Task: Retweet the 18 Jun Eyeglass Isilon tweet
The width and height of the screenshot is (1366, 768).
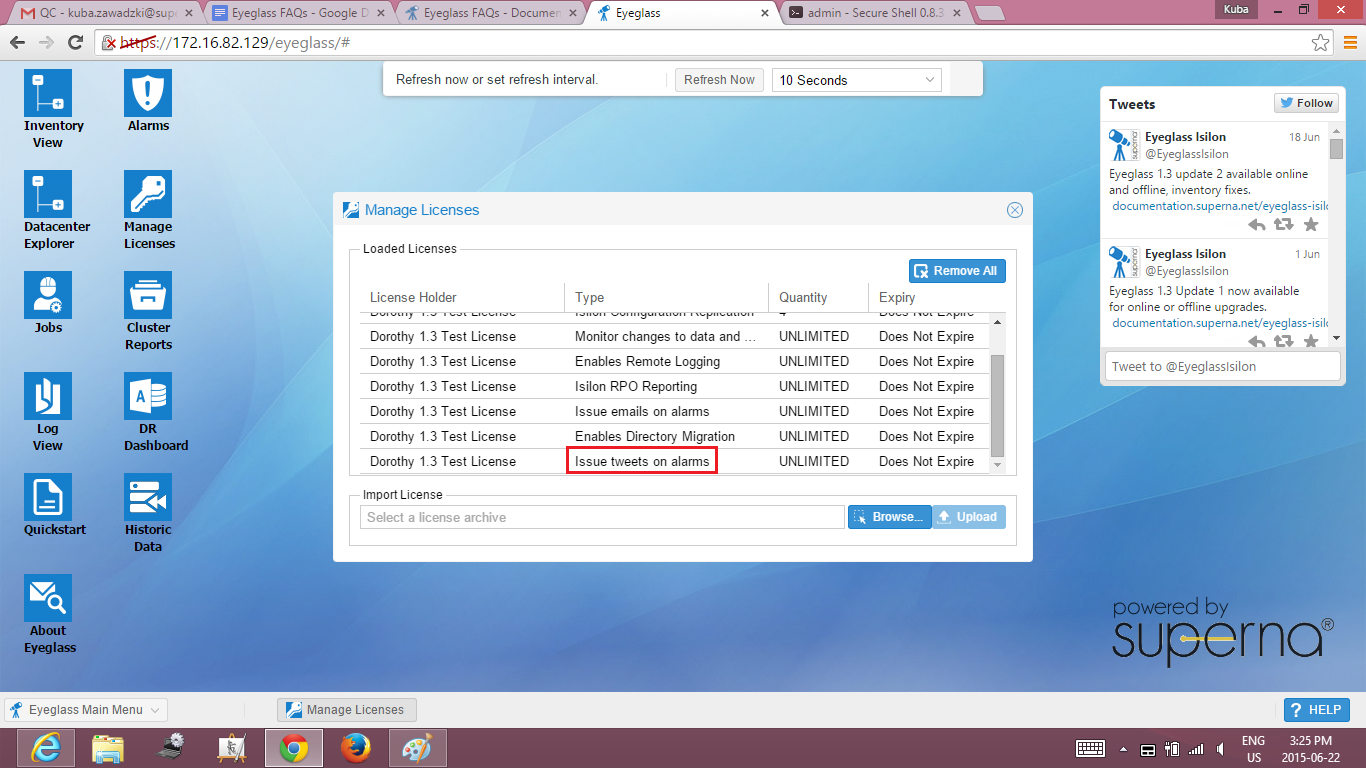Action: click(1284, 225)
